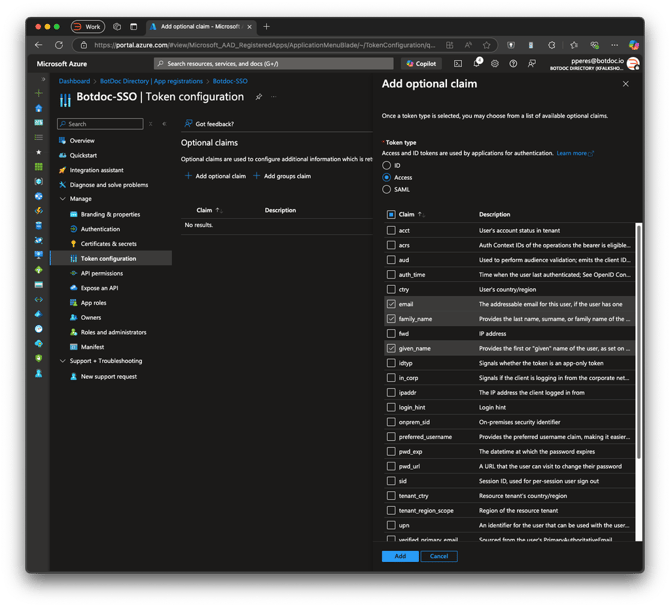Click Create a resource plus icon

click(x=38, y=93)
